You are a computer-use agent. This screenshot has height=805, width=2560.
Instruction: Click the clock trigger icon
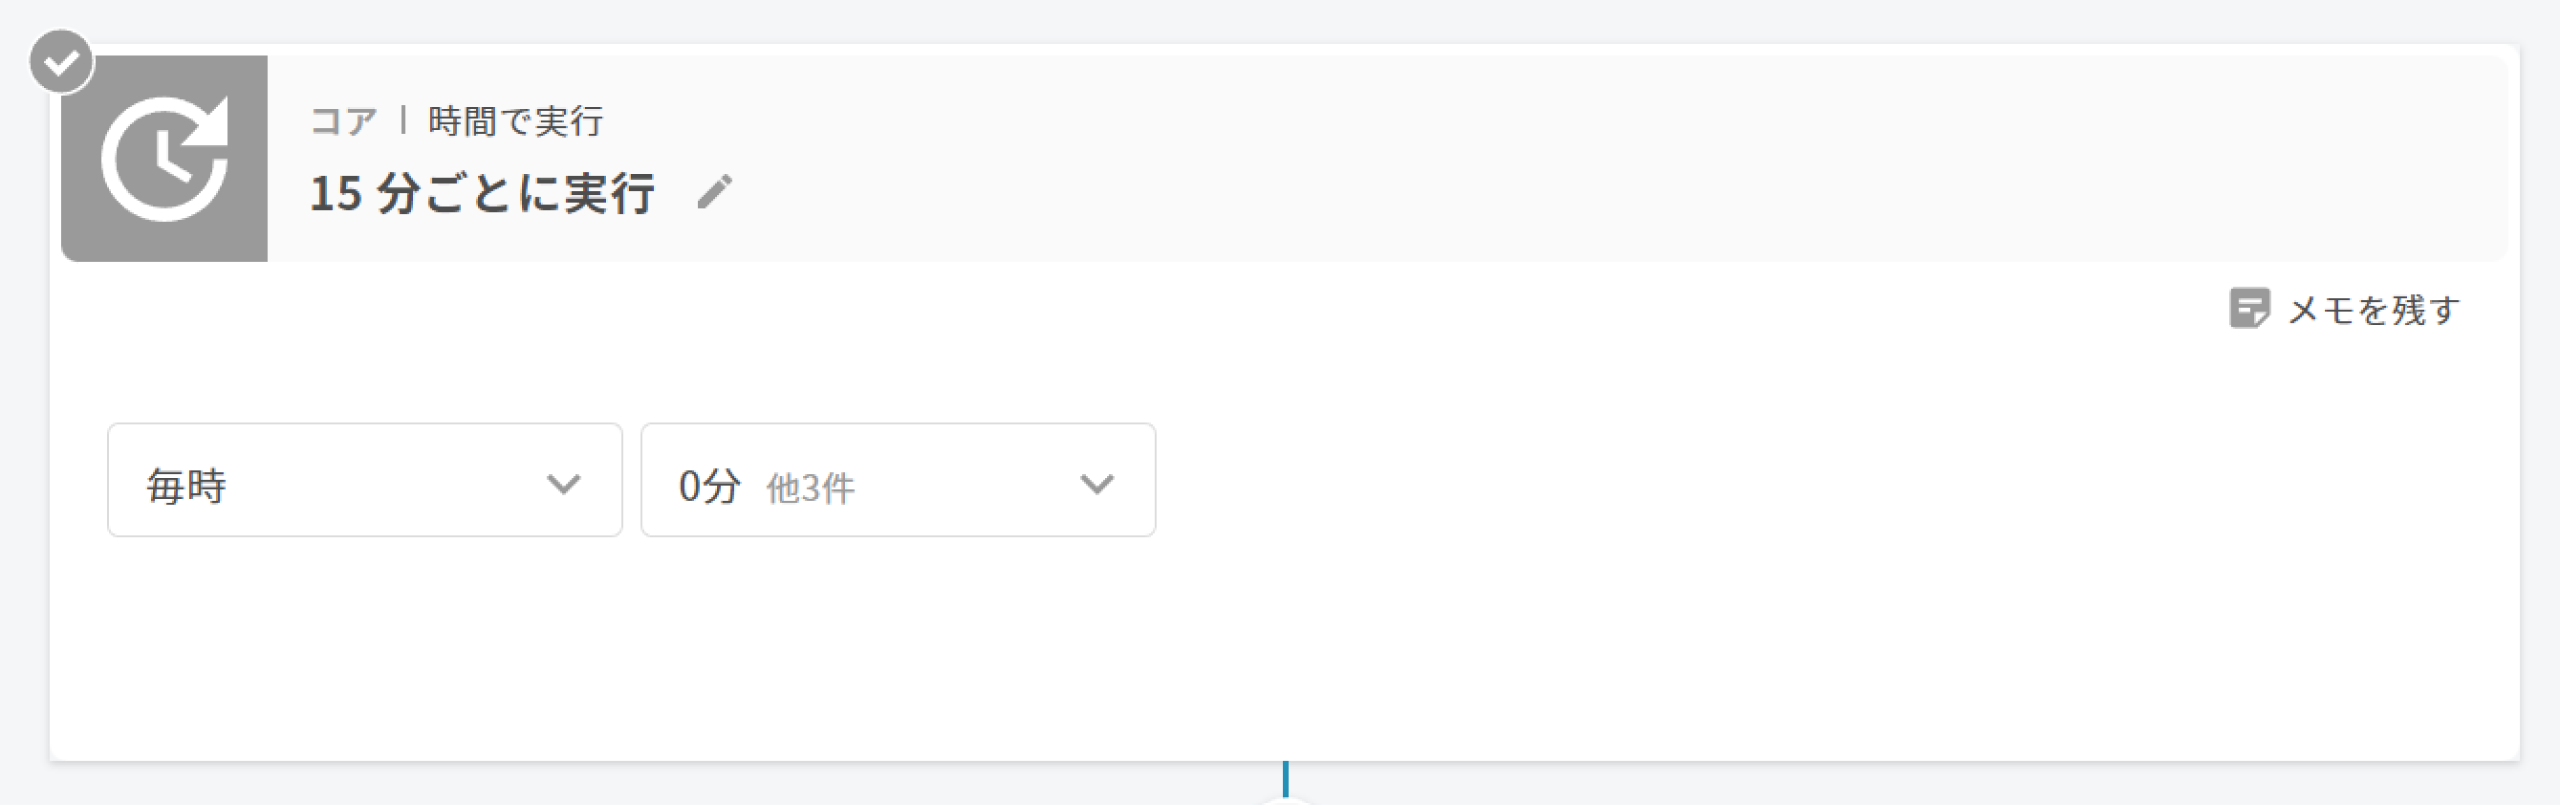coord(165,159)
